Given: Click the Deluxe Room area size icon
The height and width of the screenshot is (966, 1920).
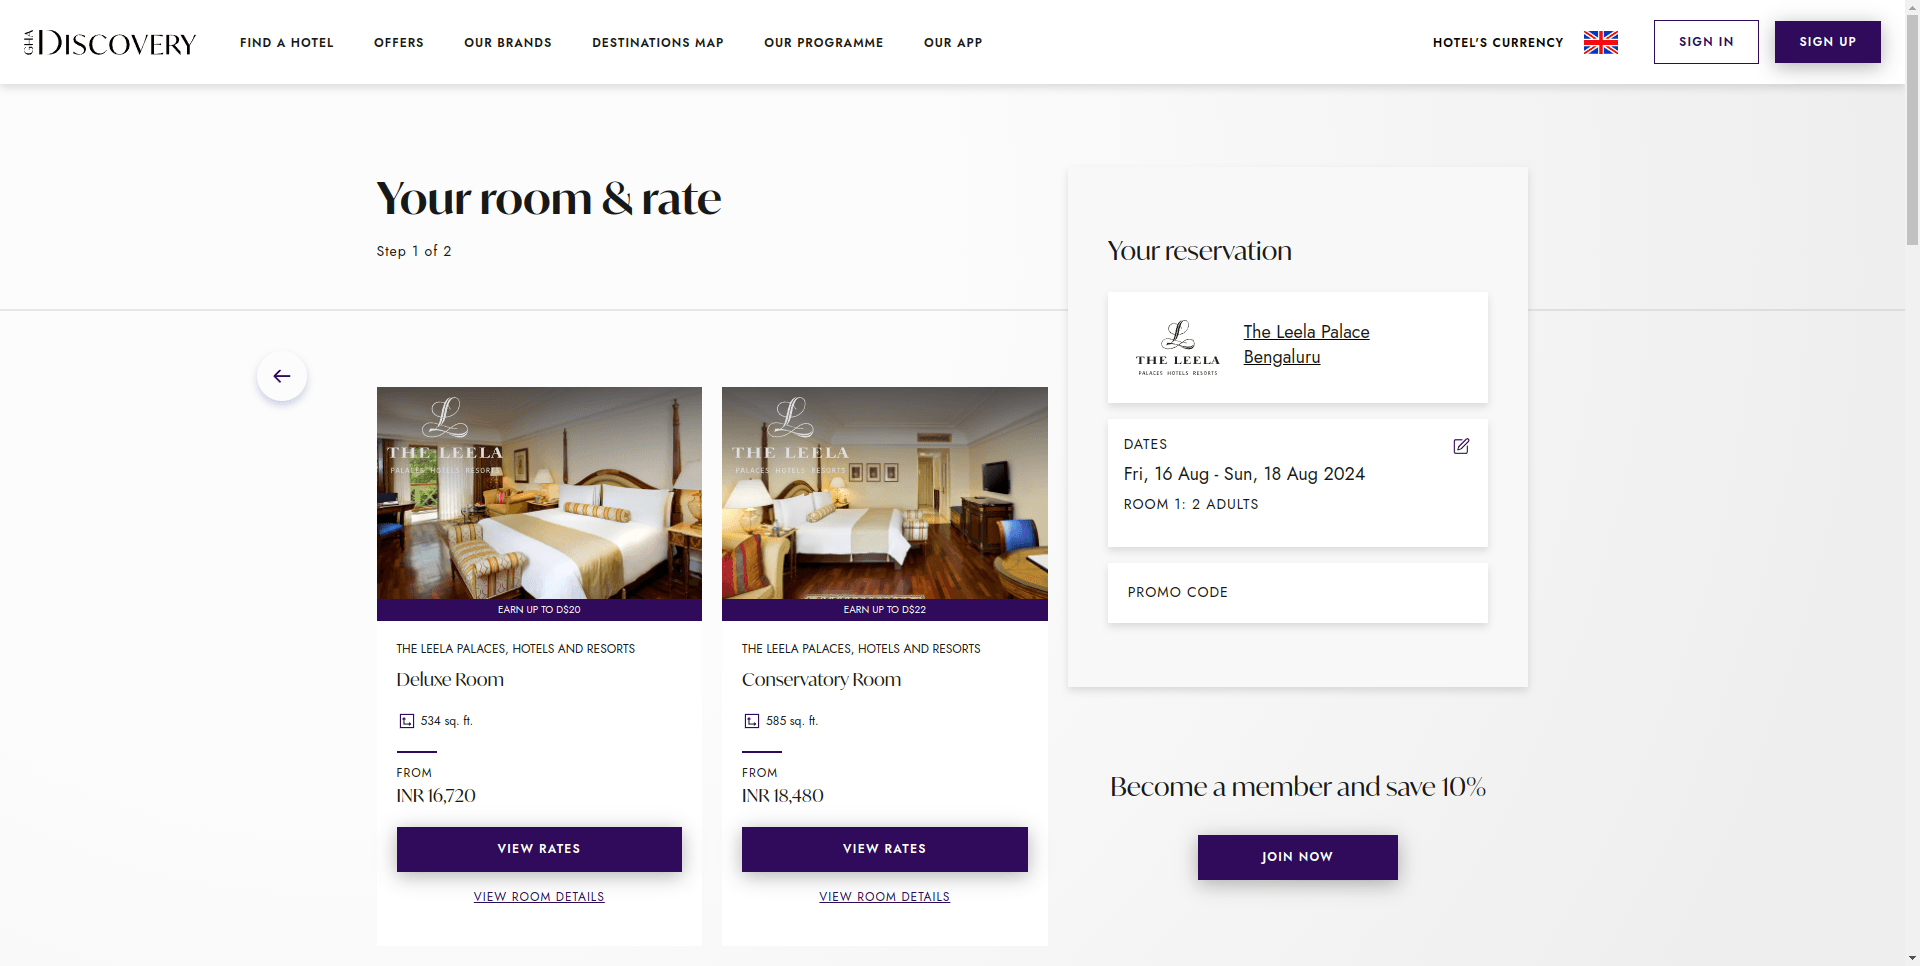Looking at the screenshot, I should click(407, 721).
